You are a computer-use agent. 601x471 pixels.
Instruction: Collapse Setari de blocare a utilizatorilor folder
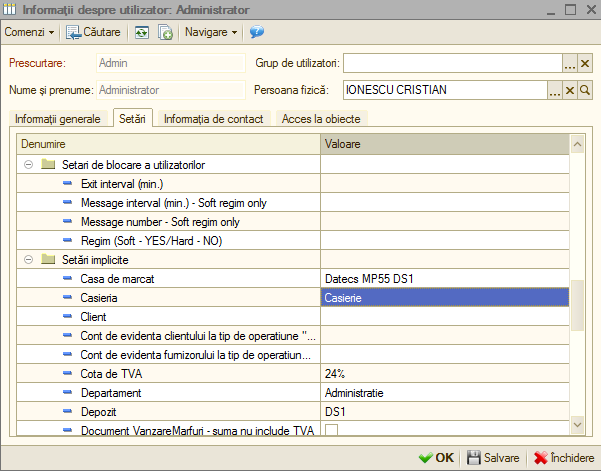coord(28,165)
